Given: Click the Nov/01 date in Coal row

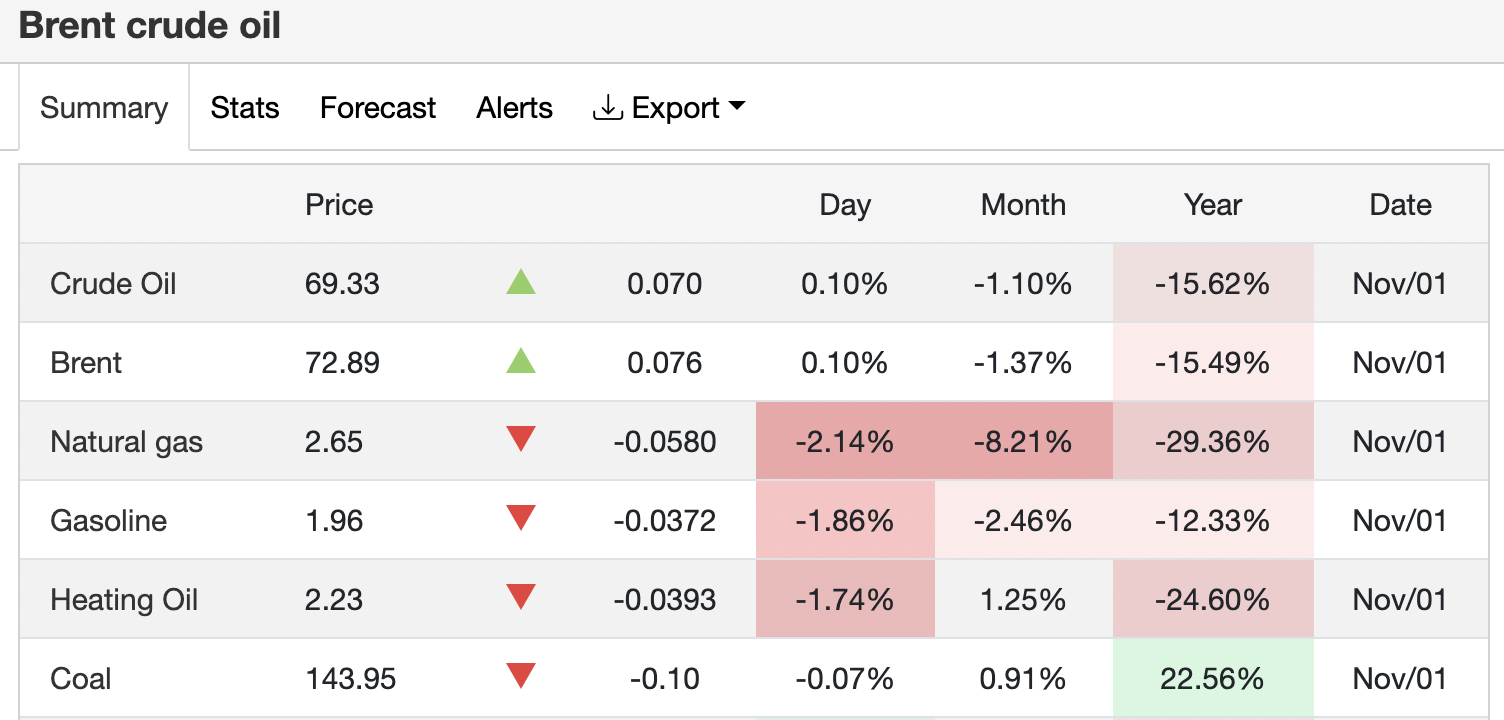Looking at the screenshot, I should [x=1400, y=679].
